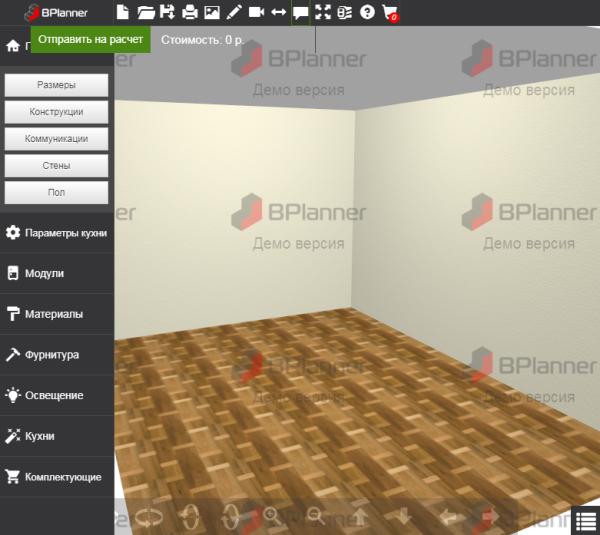
Task: Open the shopping cart
Action: click(389, 13)
